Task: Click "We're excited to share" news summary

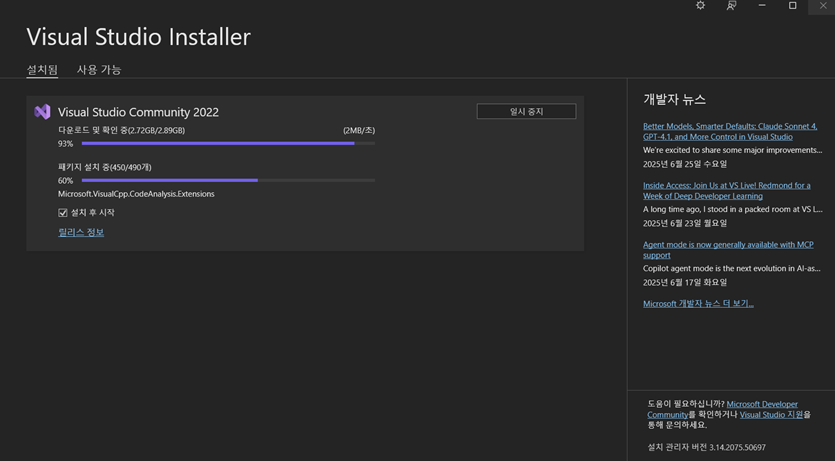Action: point(732,150)
